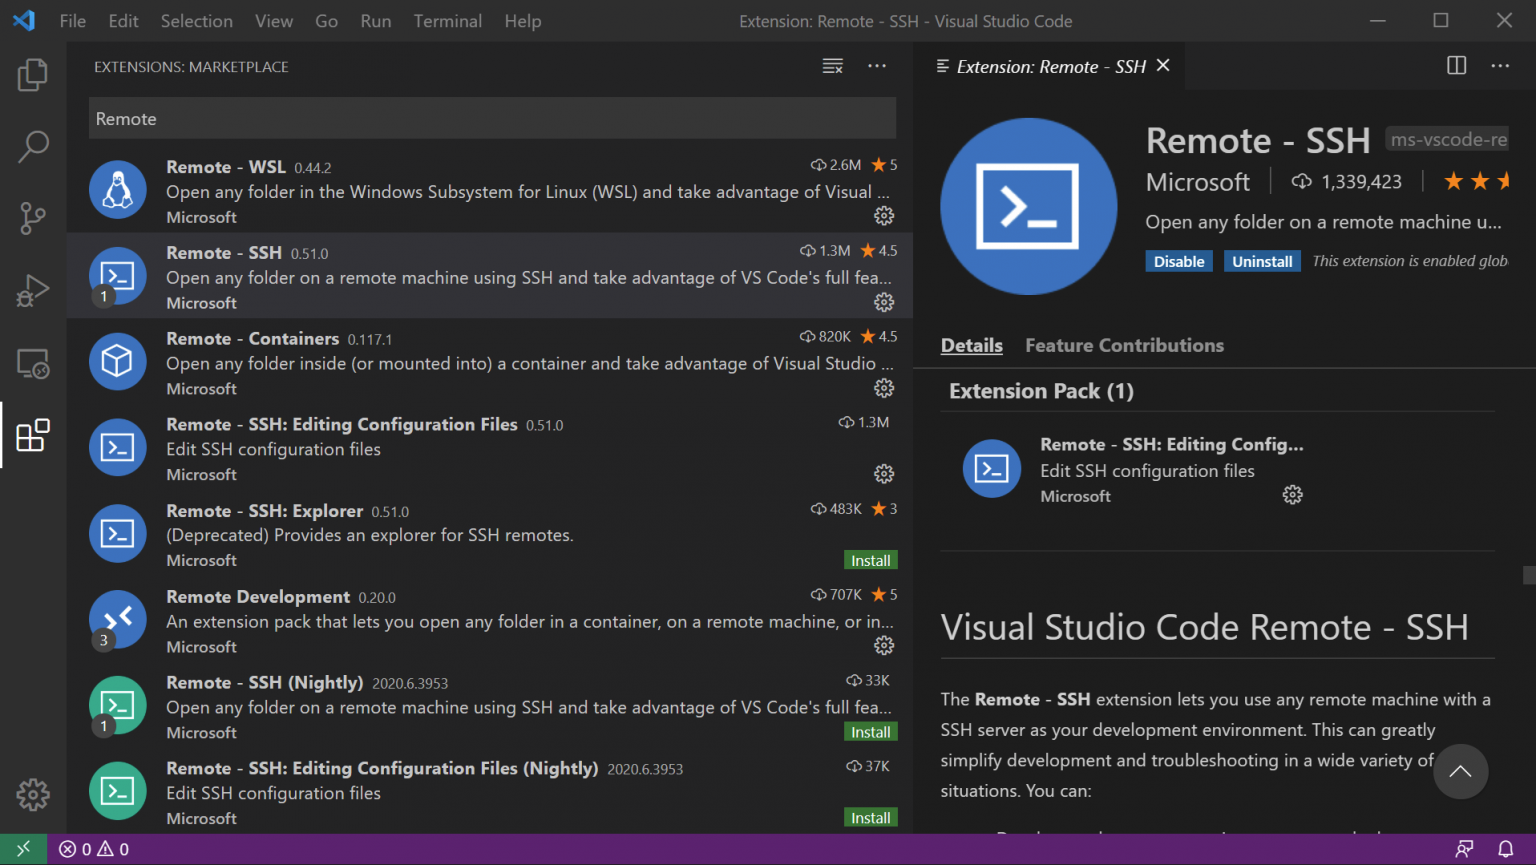Select Remote Development in extension list

coord(490,620)
